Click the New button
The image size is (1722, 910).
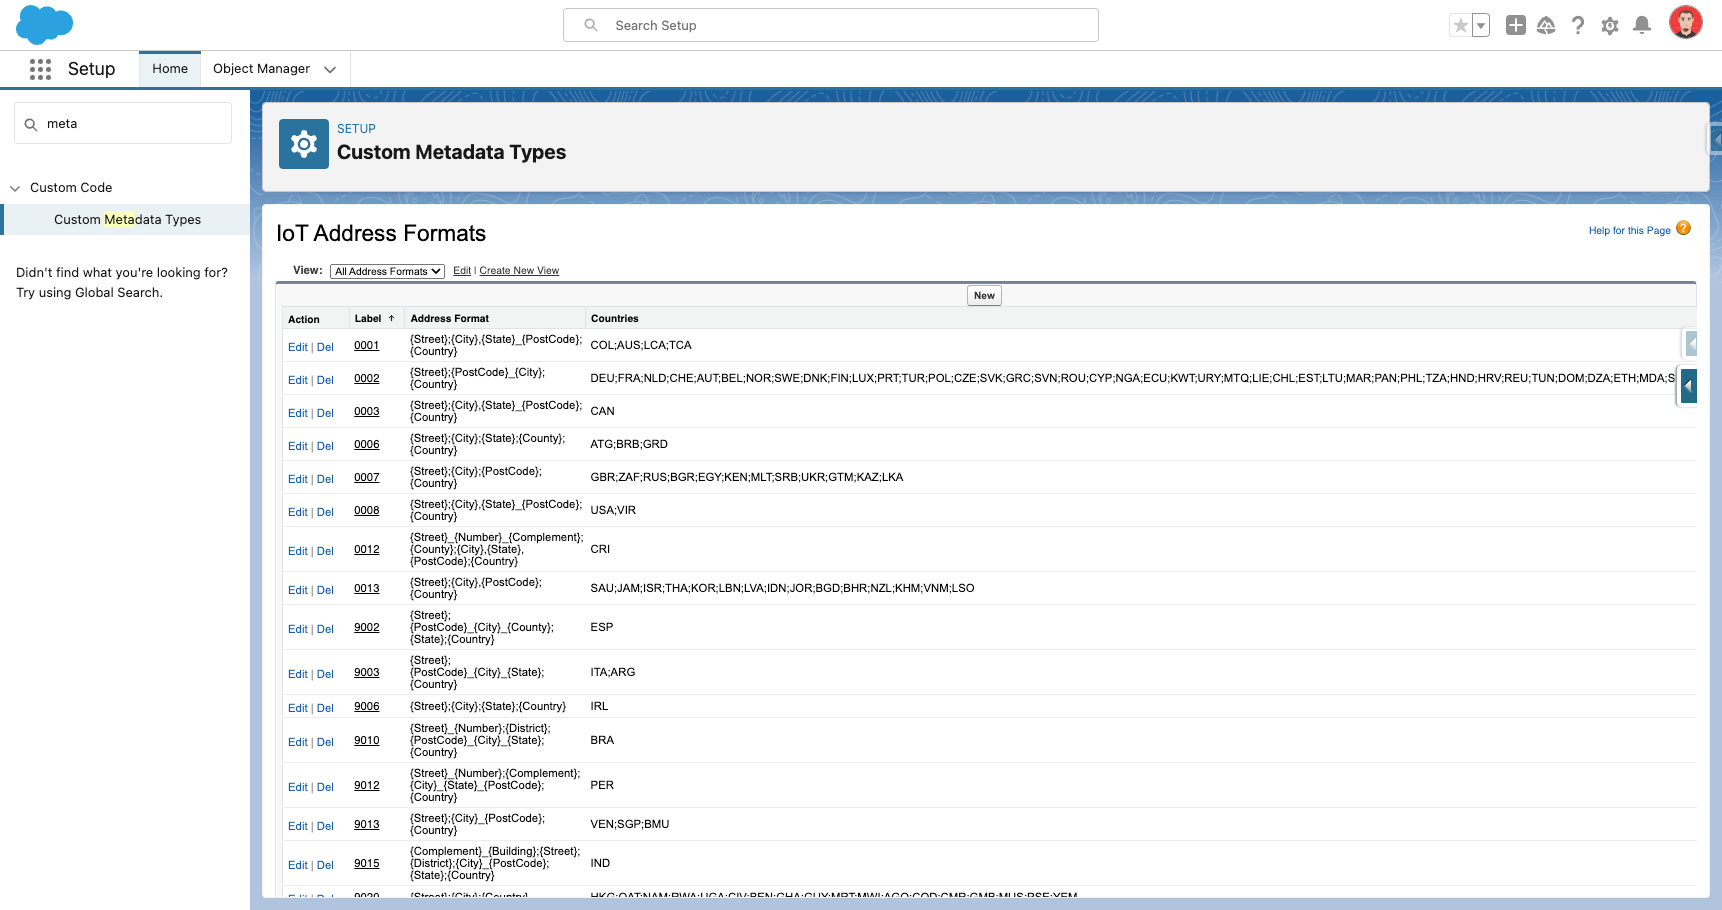point(984,296)
